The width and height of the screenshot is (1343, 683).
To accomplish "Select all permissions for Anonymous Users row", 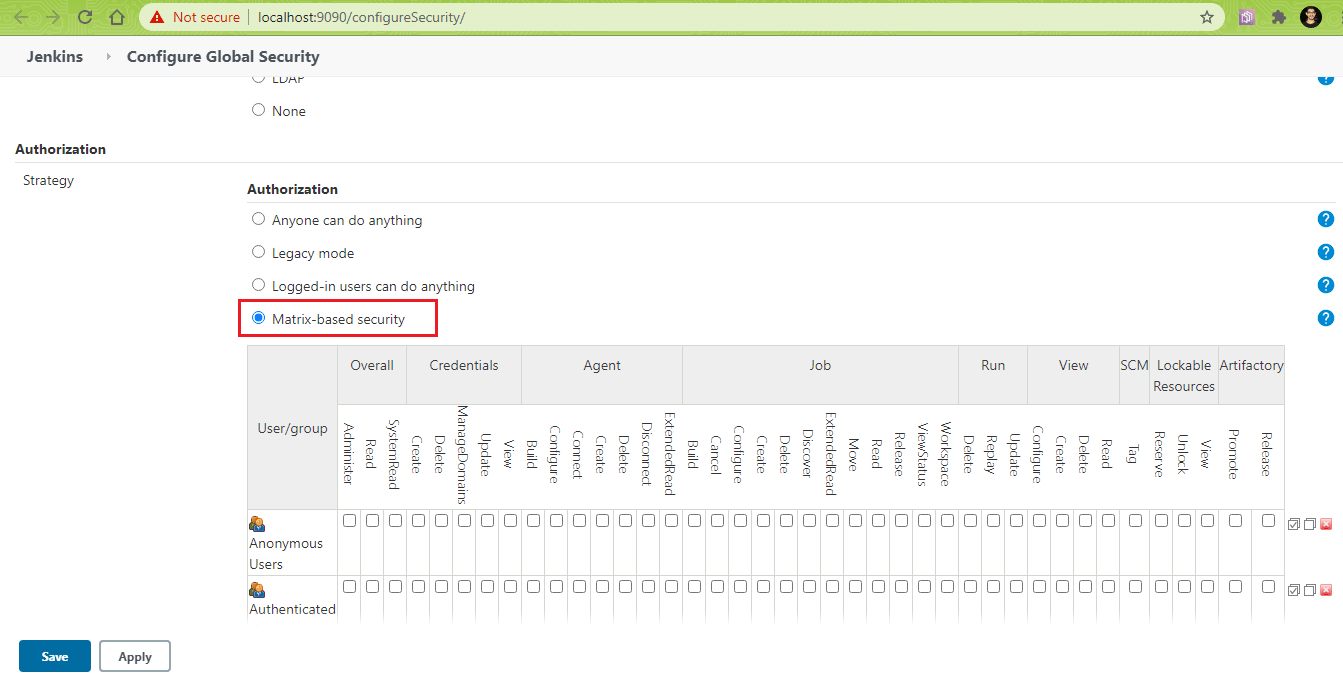I will click(1294, 524).
